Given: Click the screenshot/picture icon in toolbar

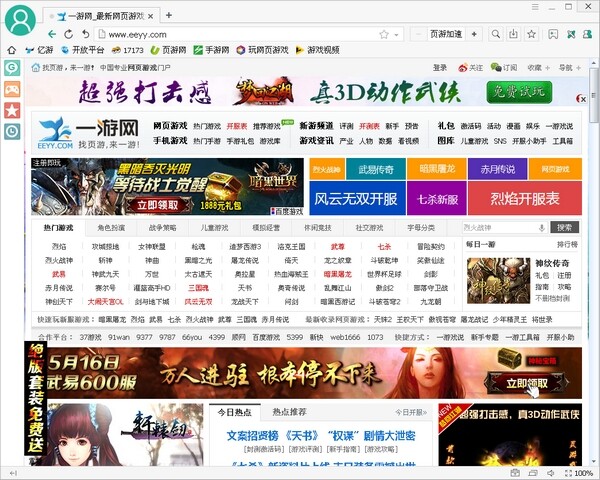Looking at the screenshot, I should (553, 34).
